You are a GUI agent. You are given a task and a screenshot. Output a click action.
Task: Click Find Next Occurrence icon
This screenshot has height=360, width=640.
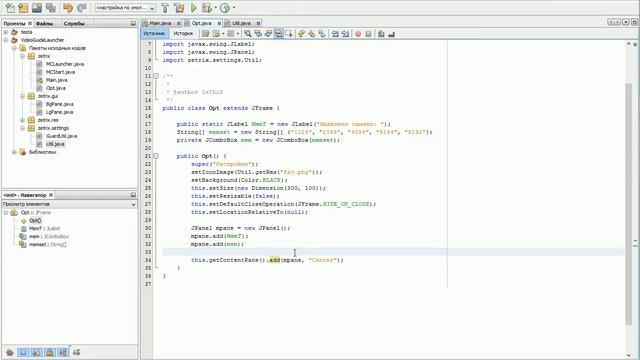point(268,34)
